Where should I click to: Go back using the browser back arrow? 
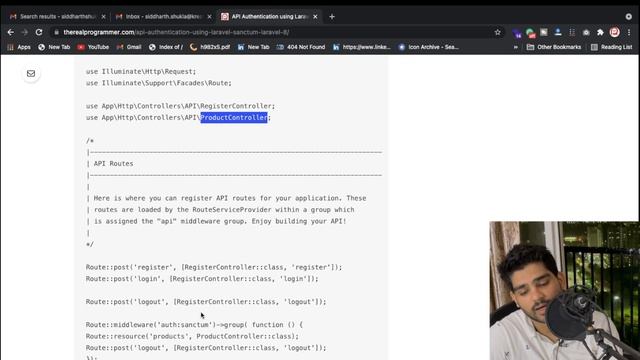point(11,32)
